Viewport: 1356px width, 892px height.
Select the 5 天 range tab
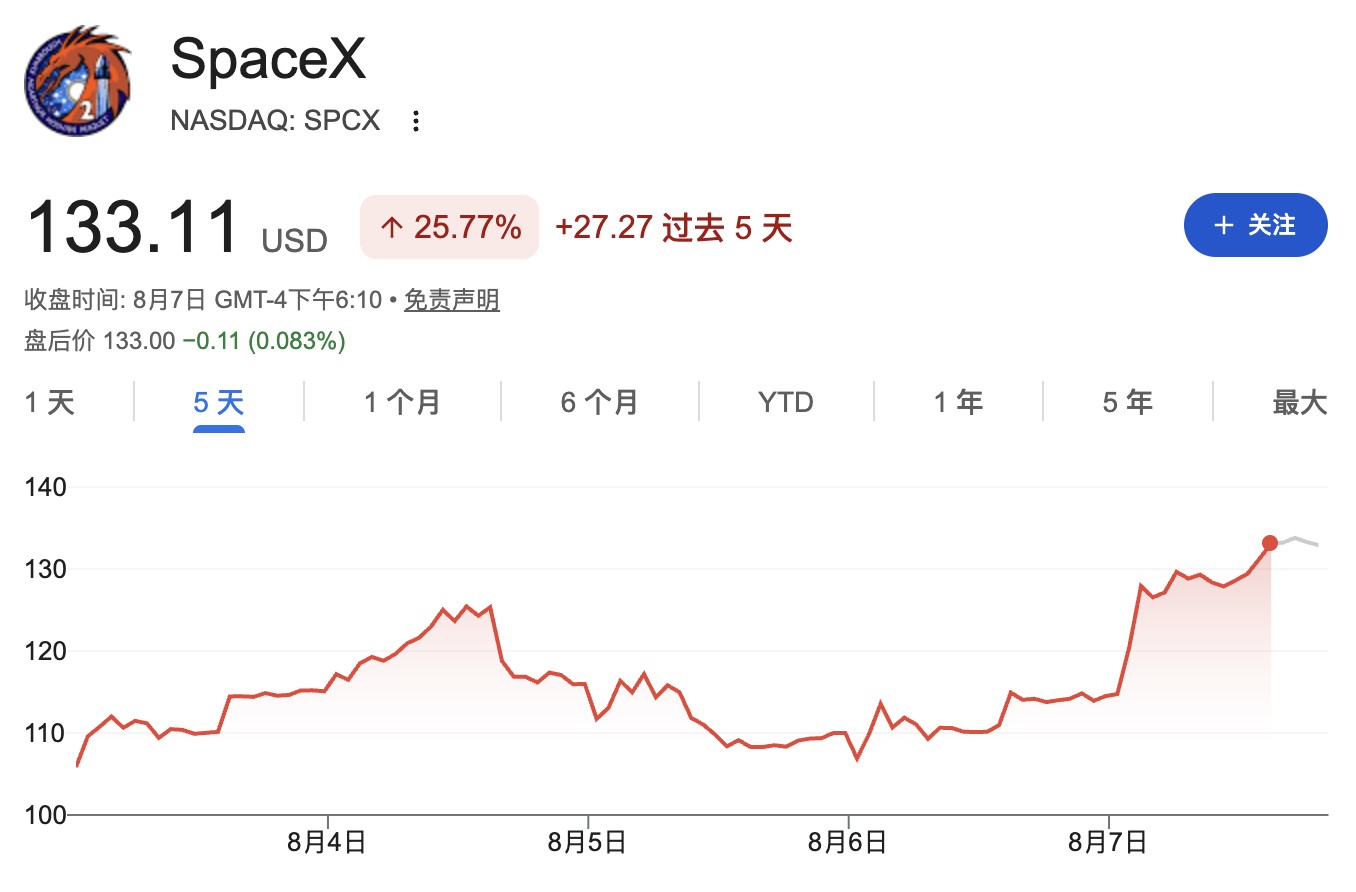(x=219, y=403)
